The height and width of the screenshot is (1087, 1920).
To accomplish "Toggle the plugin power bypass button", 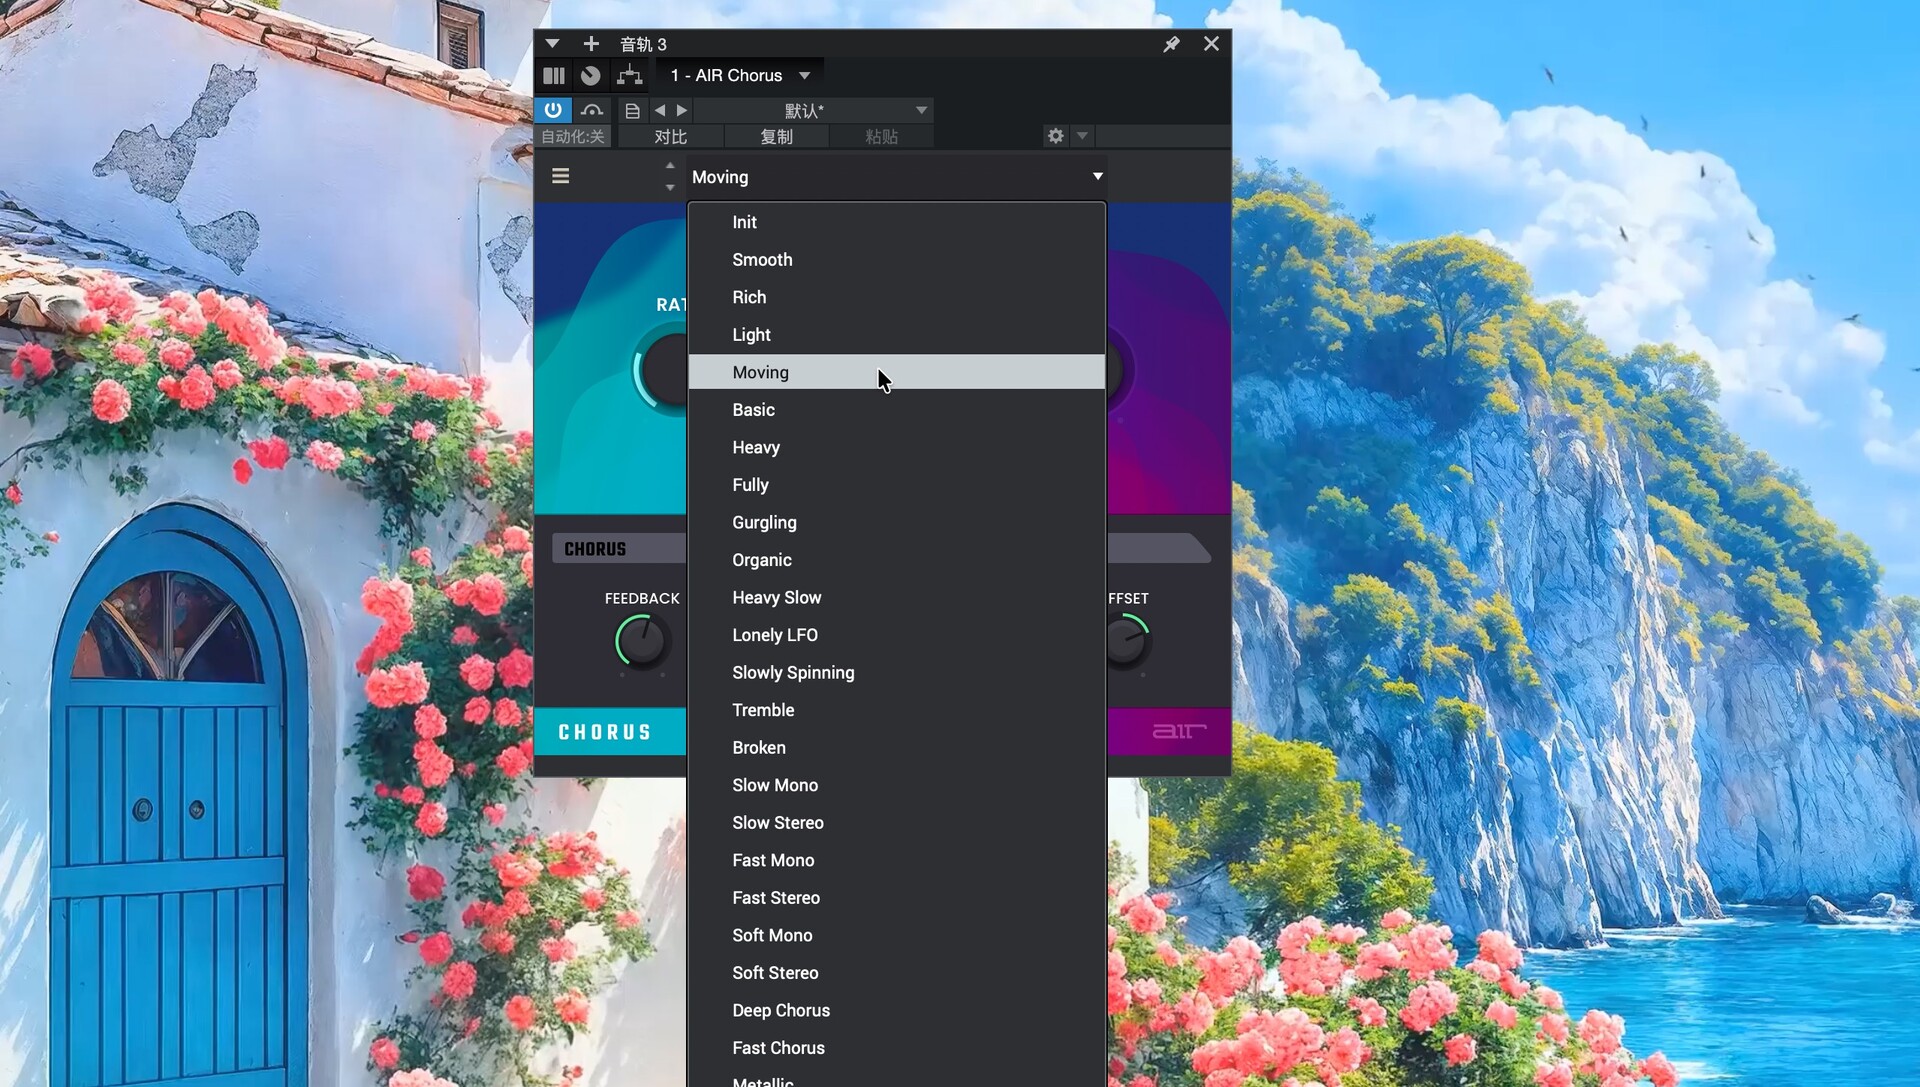I will (x=553, y=110).
